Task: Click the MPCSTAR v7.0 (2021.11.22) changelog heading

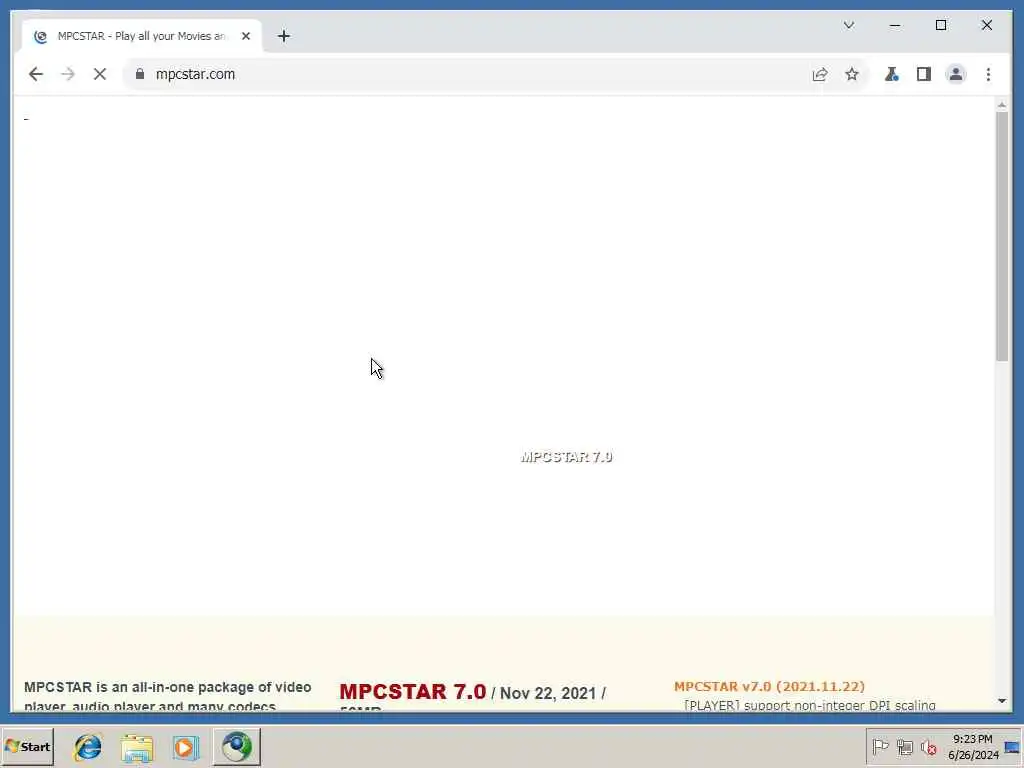Action: pos(769,686)
